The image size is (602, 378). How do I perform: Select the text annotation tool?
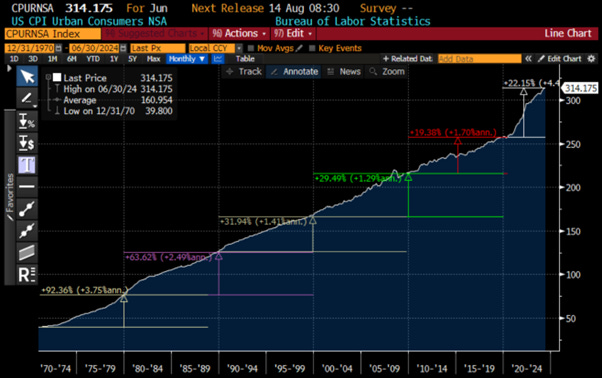coord(27,165)
